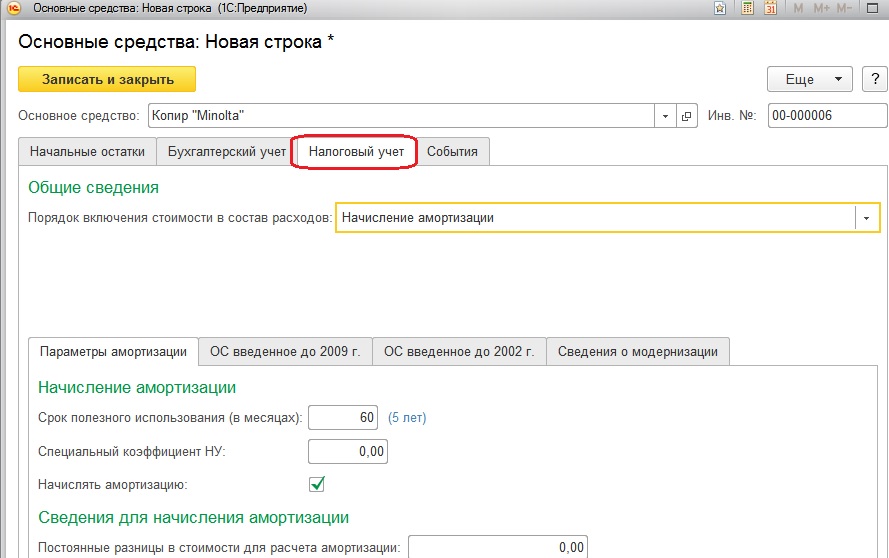Click Сведения для начисления амортизации heading
Viewport: 889px width, 558px height.
[x=193, y=518]
